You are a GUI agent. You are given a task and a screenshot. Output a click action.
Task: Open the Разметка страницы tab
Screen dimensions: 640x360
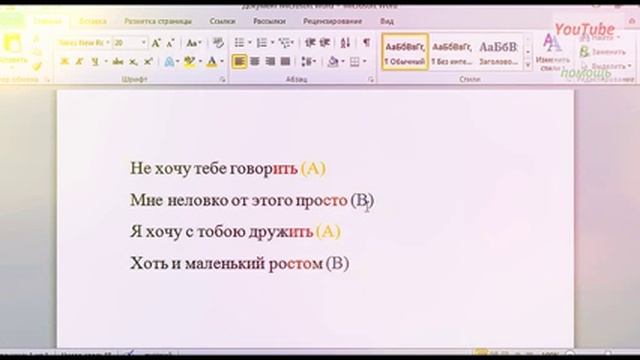coord(158,21)
